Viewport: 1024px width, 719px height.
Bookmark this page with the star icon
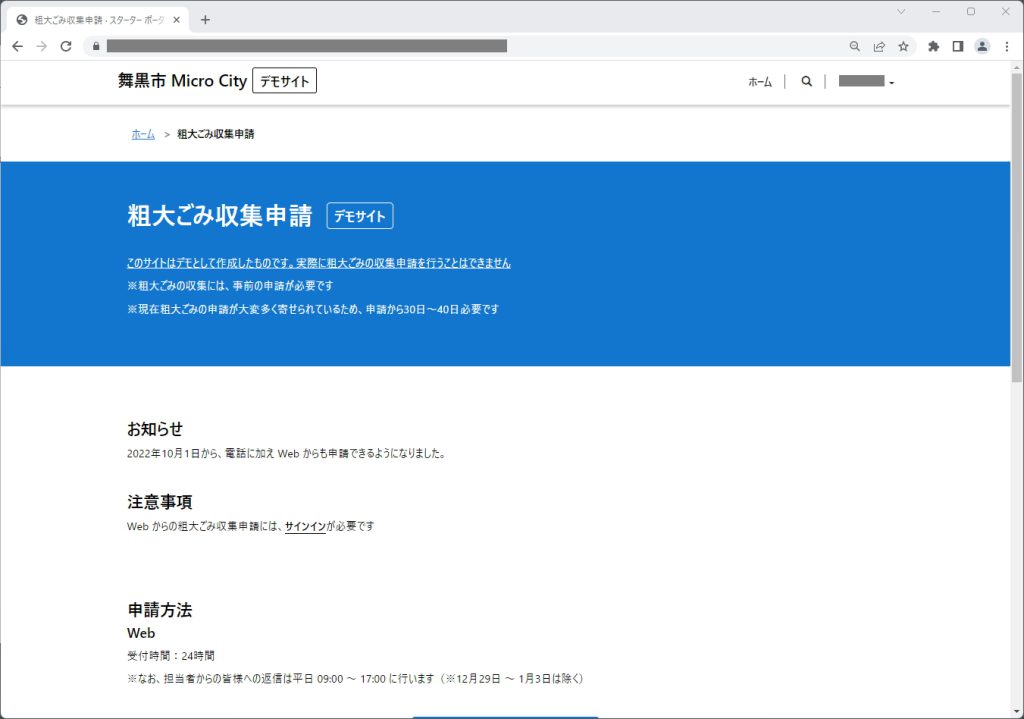(903, 46)
